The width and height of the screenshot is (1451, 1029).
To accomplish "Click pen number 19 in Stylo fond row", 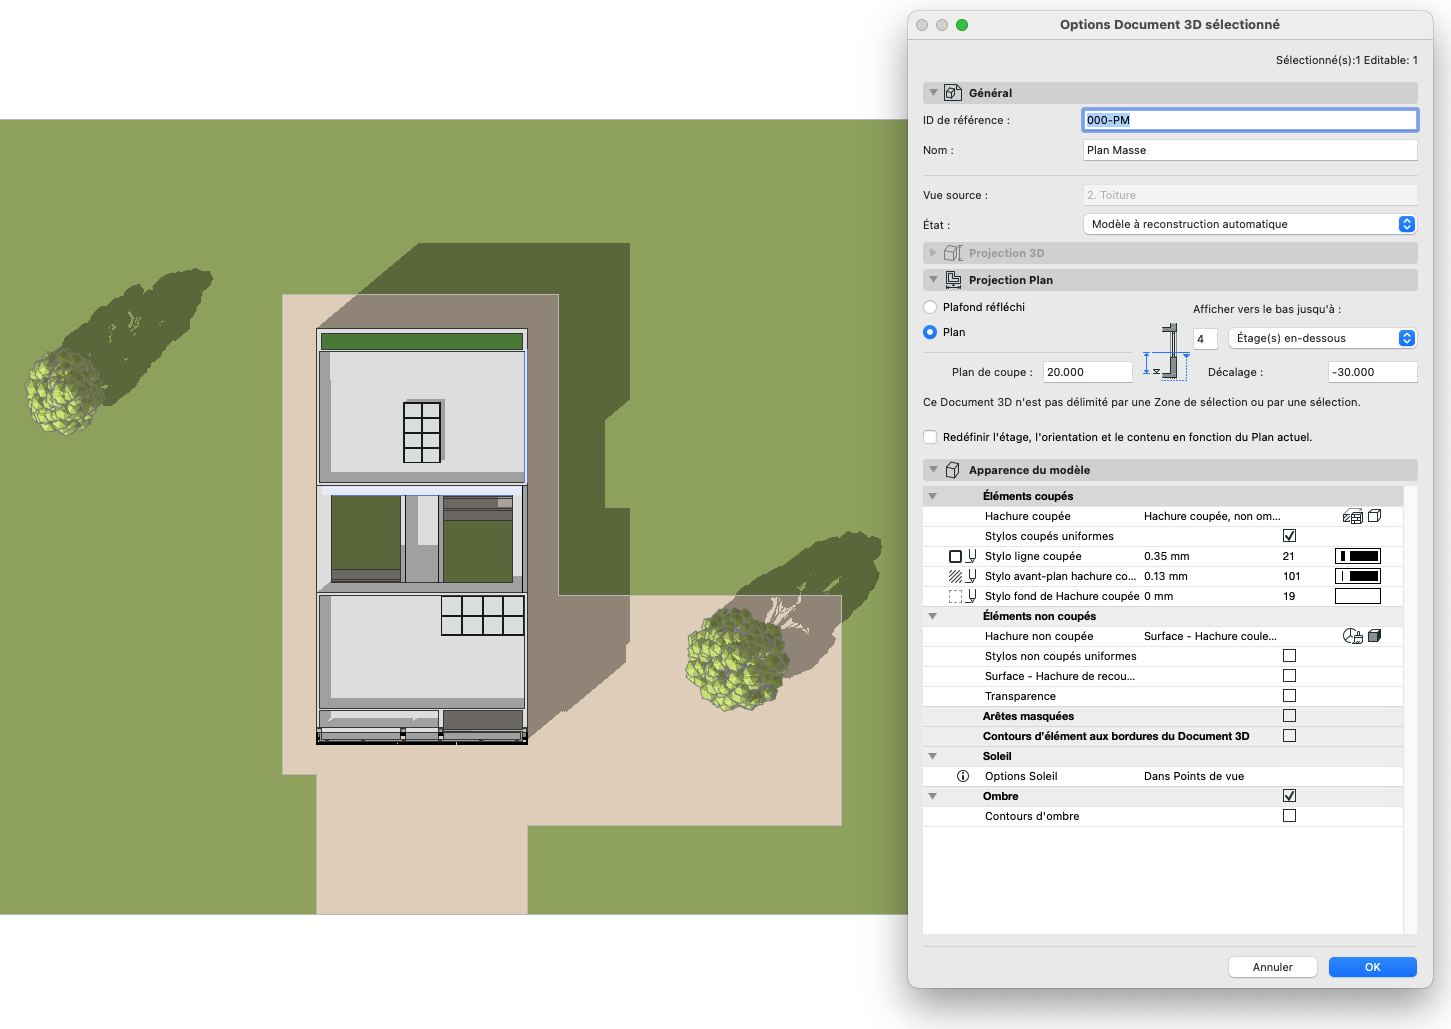I will [x=1289, y=596].
